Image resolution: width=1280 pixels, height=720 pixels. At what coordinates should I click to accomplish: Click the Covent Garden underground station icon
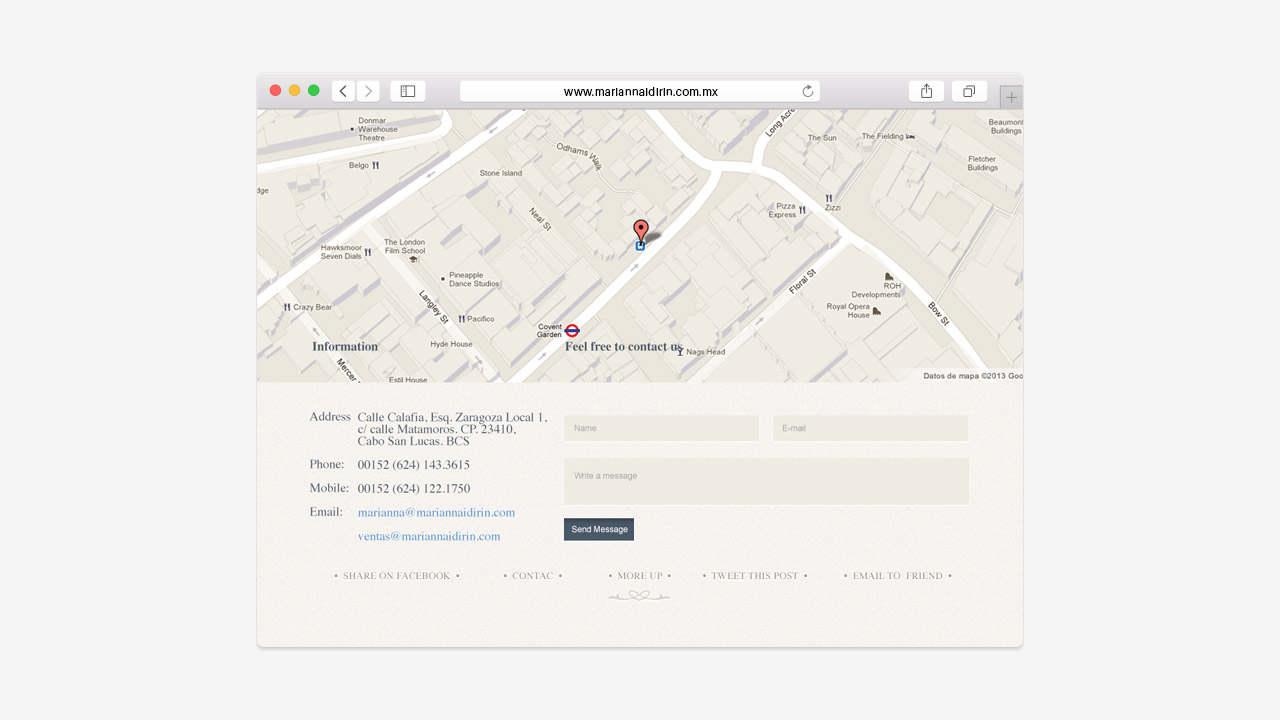coord(572,330)
